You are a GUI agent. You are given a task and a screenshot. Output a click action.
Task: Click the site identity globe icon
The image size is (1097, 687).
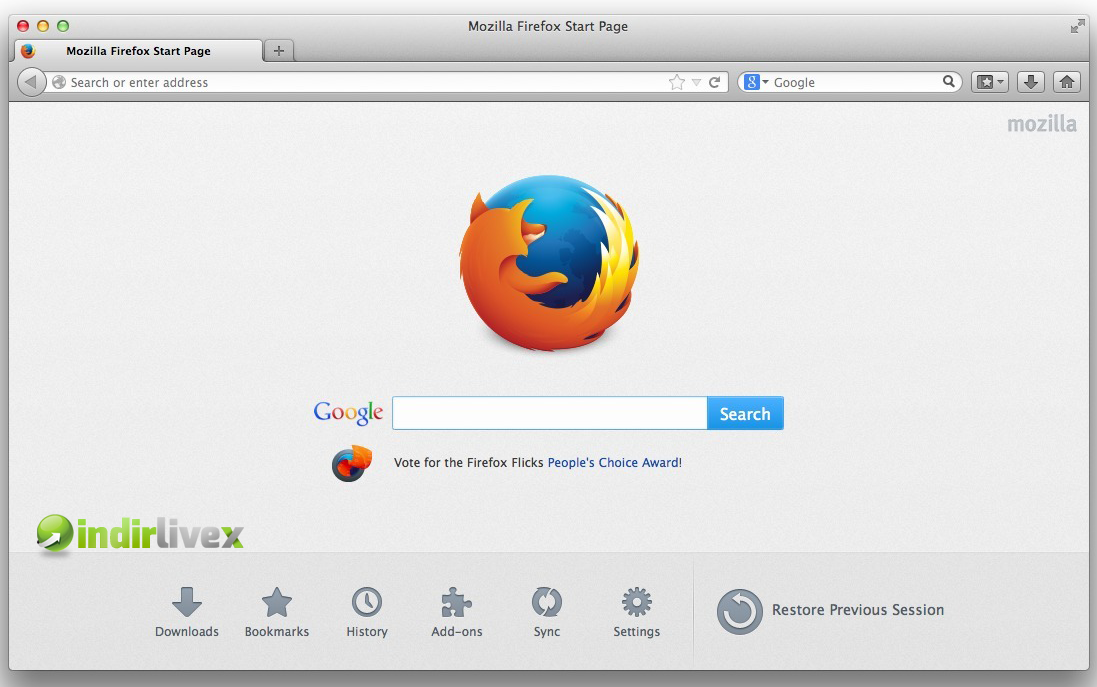coord(59,83)
